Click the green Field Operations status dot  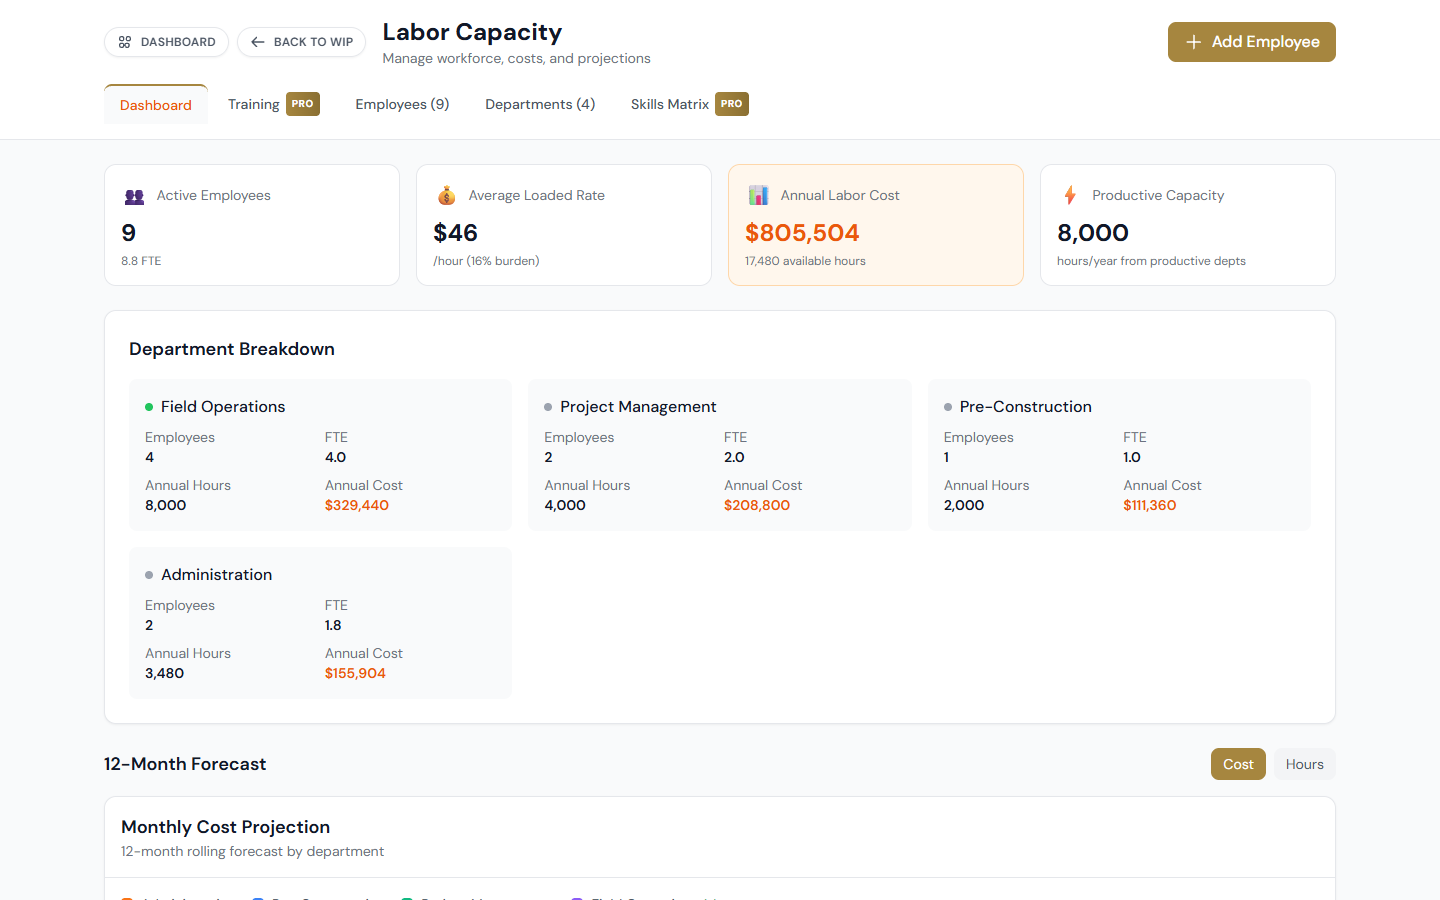tap(149, 407)
